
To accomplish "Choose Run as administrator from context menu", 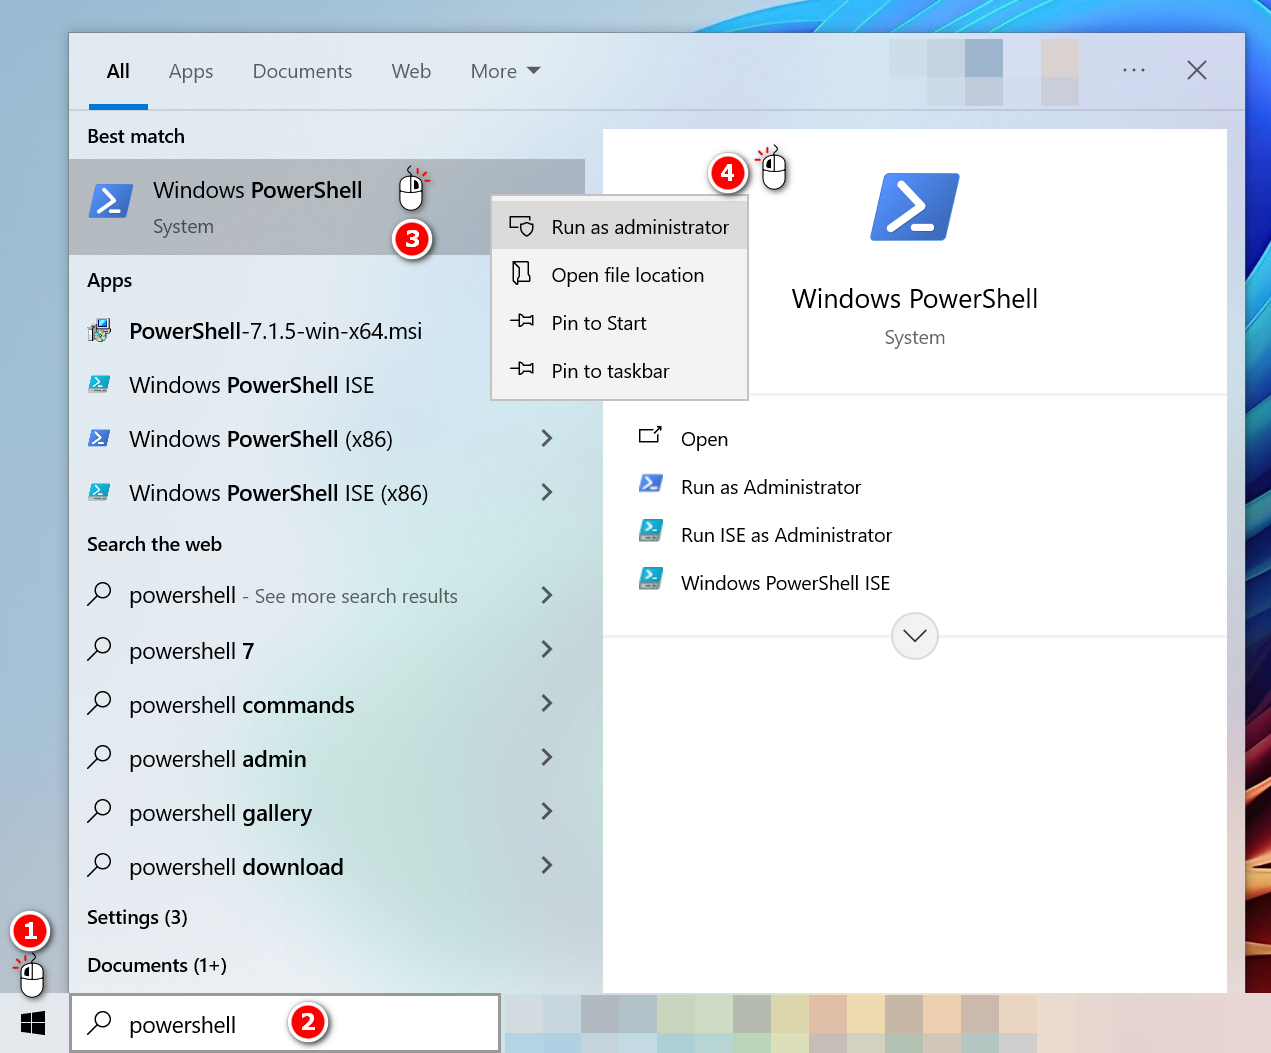I will pyautogui.click(x=639, y=227).
